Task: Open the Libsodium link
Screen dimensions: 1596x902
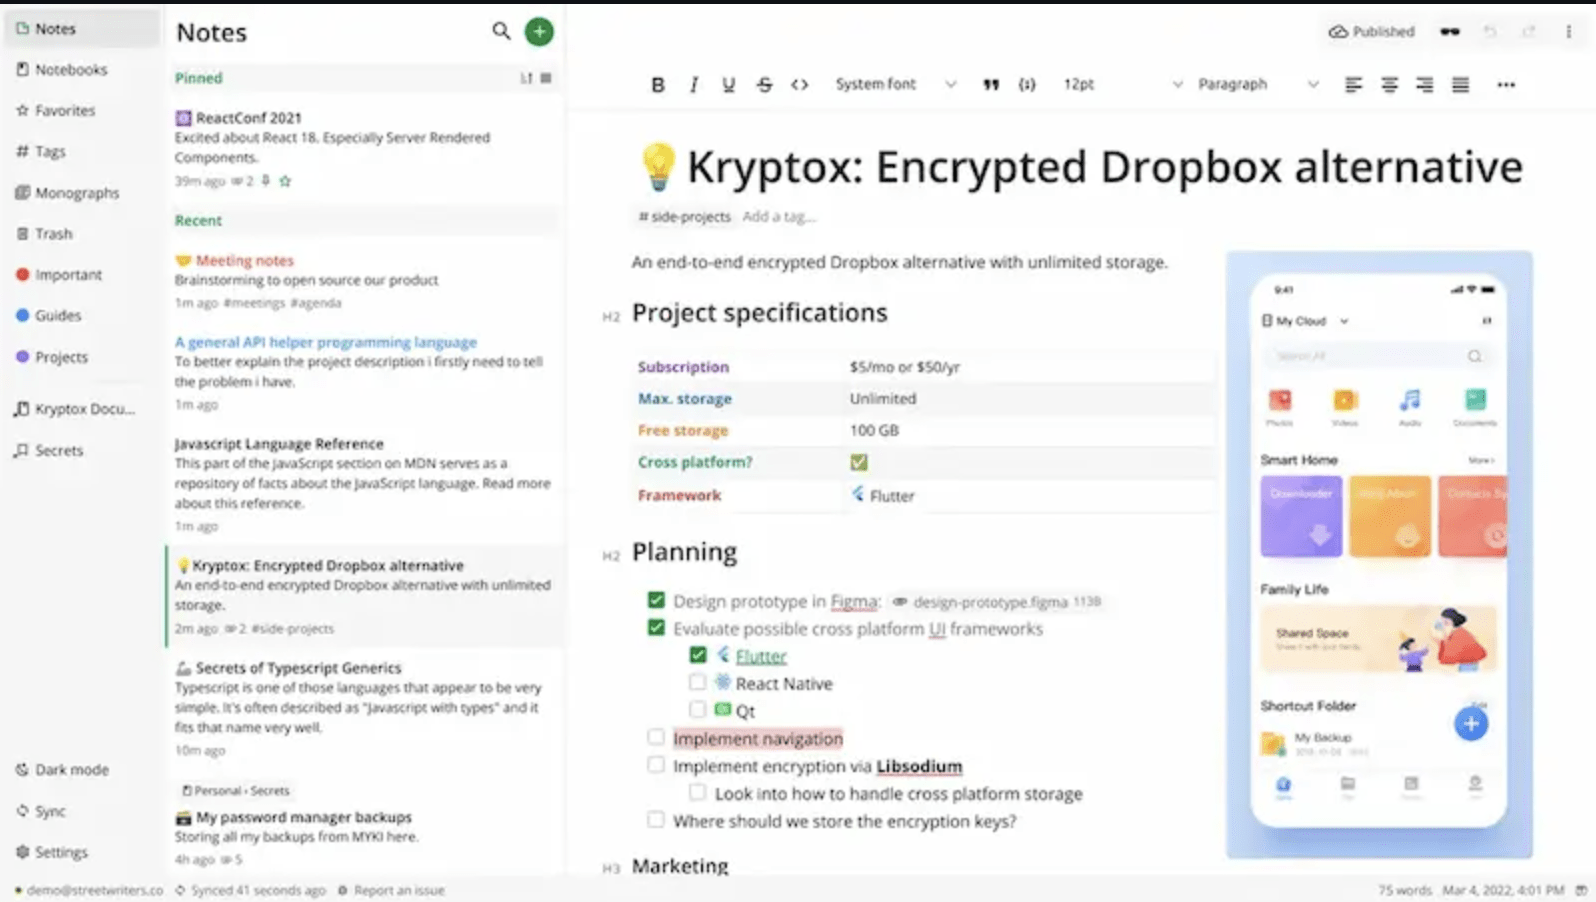Action: [x=919, y=766]
